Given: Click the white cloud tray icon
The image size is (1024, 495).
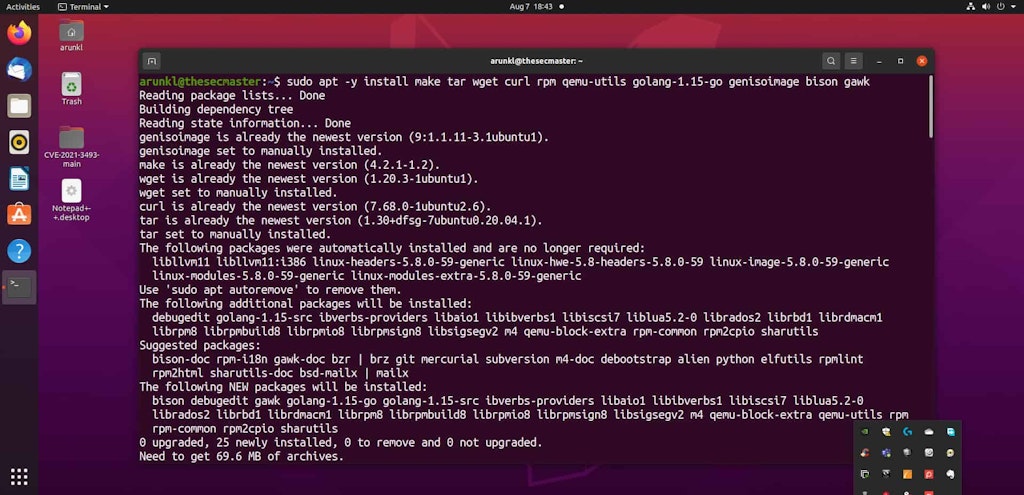Looking at the screenshot, I should point(929,432).
